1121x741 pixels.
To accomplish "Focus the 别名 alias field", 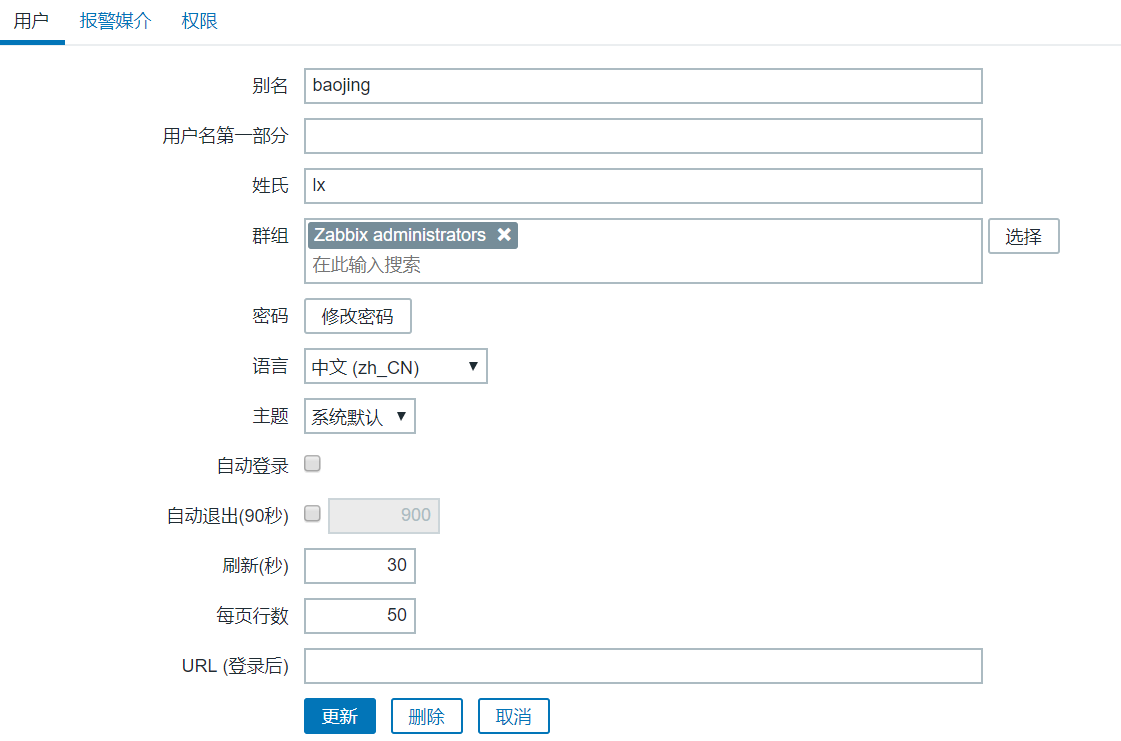I will pos(642,86).
